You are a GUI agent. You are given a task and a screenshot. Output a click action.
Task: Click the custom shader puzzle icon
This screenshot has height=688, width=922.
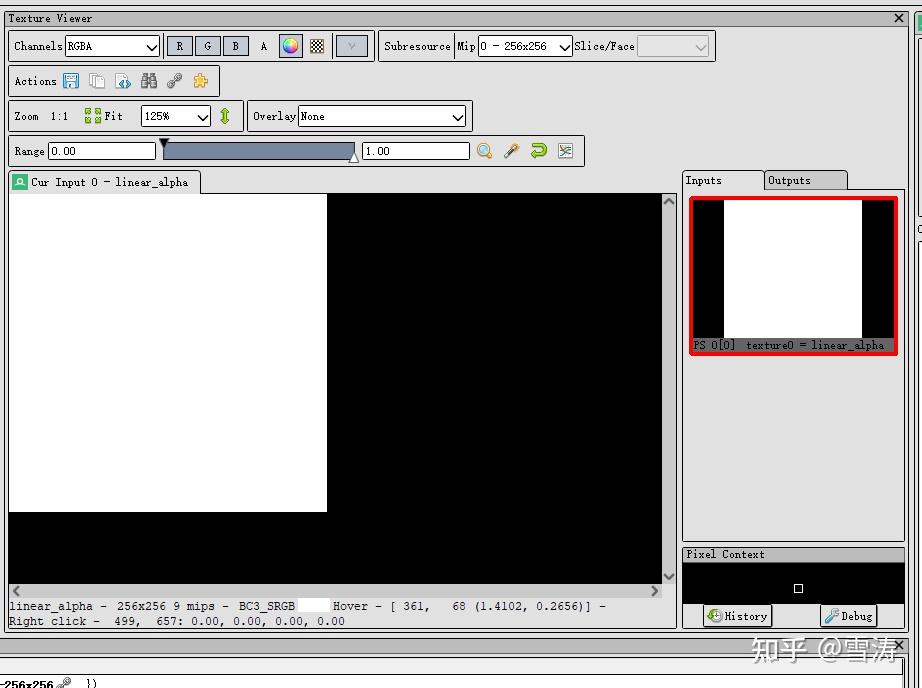tap(199, 81)
